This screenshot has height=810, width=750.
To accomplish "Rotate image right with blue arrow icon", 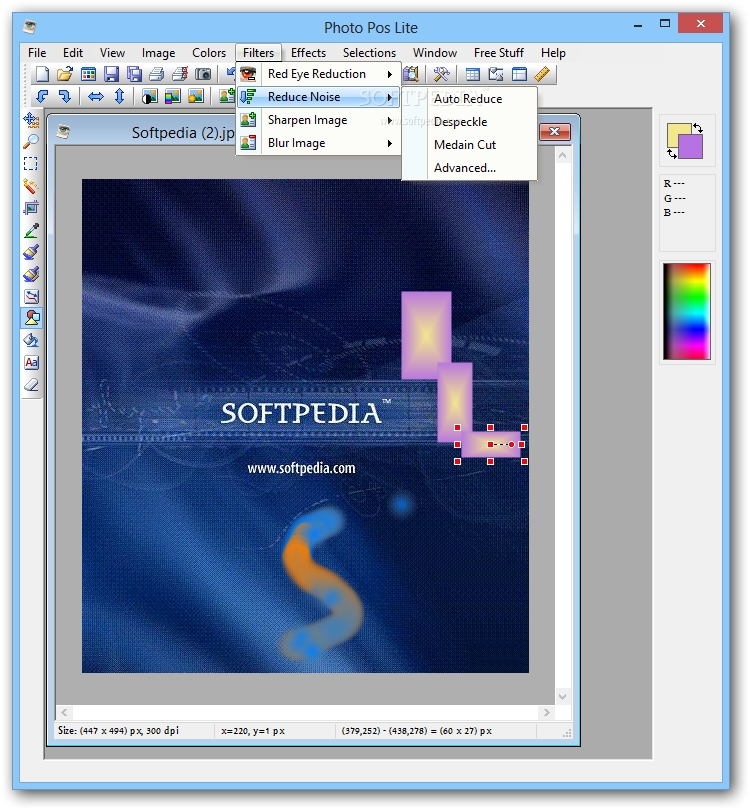I will pyautogui.click(x=65, y=96).
